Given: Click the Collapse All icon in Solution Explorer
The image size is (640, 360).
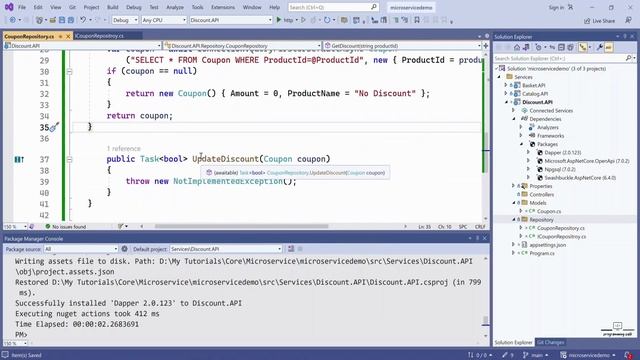Looking at the screenshot, I should pyautogui.click(x=561, y=48).
